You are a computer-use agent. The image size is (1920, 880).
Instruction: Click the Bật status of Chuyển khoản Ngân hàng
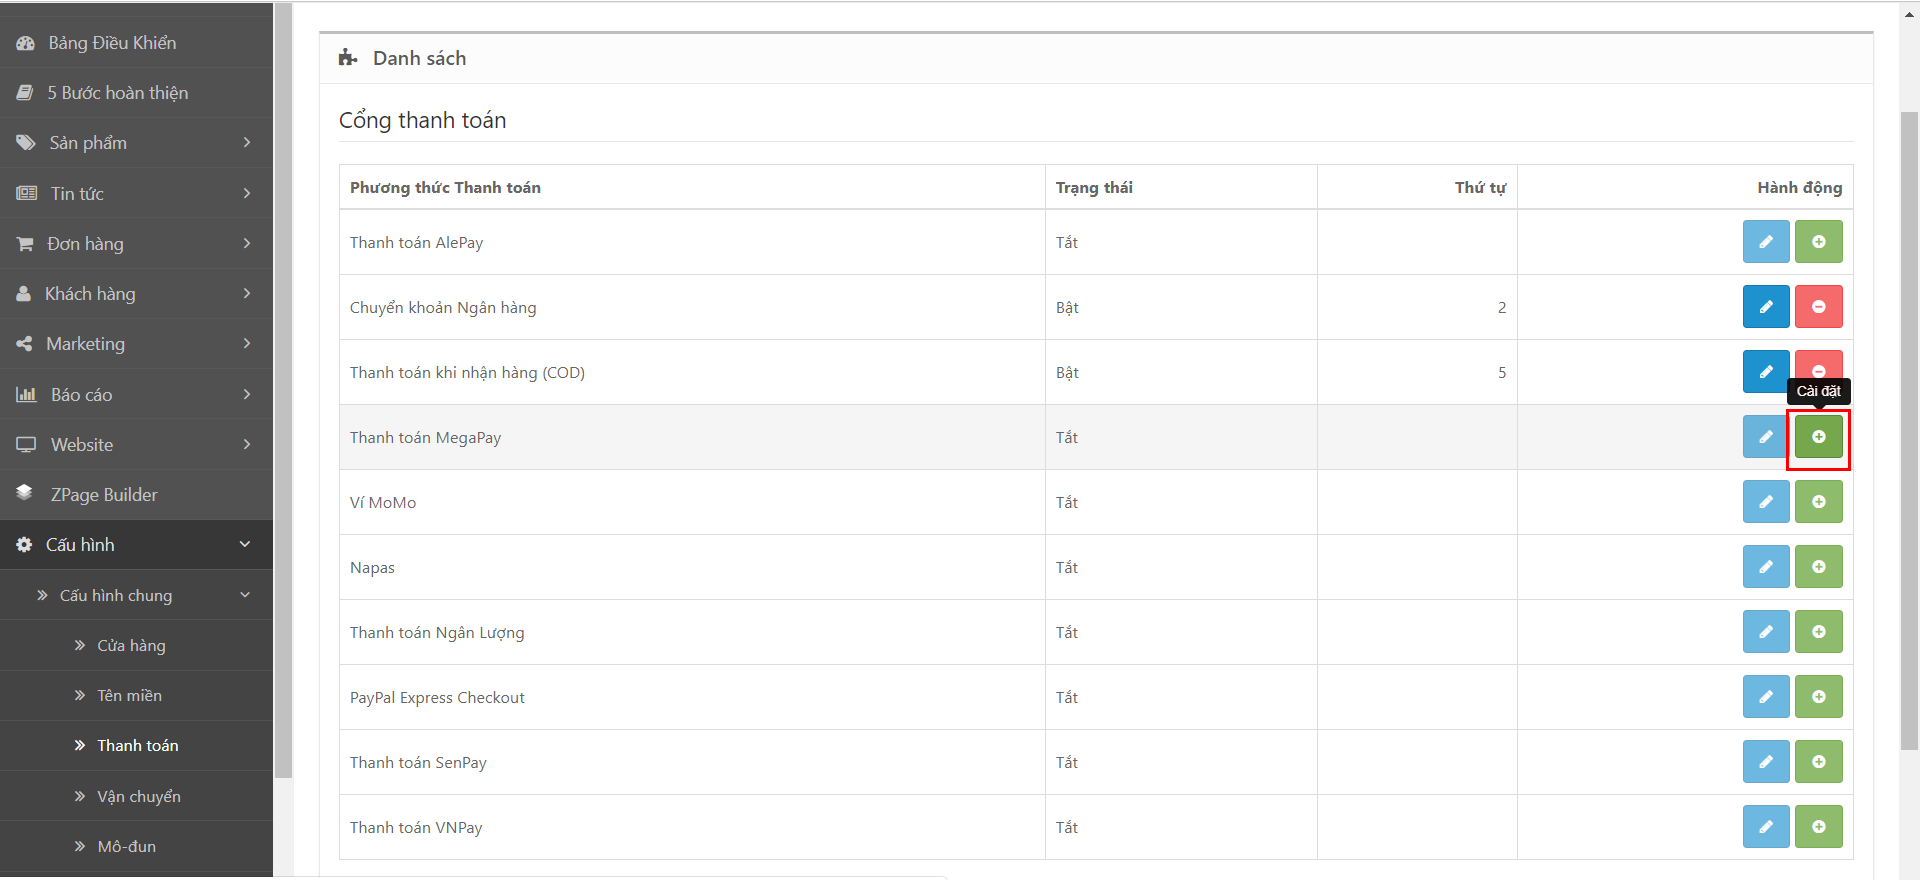1067,308
